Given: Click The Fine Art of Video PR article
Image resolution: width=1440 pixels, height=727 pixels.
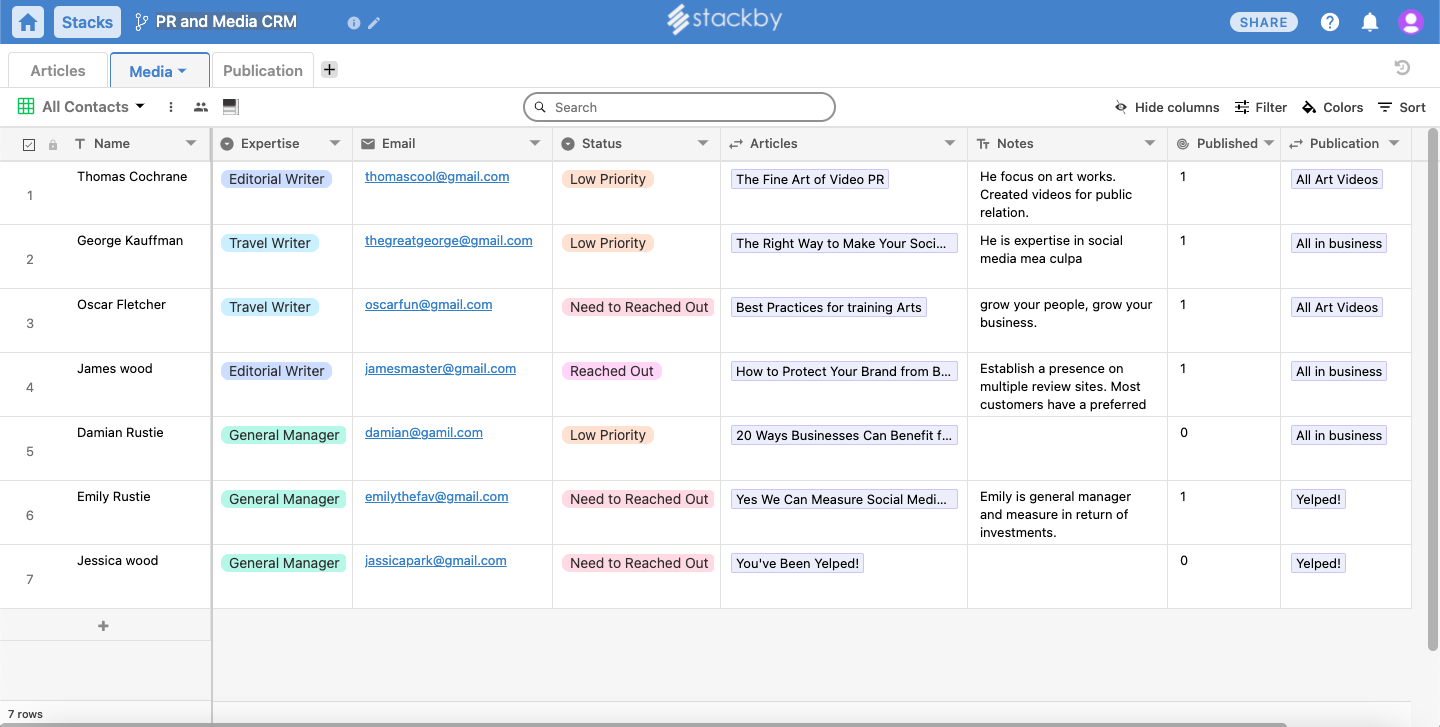Looking at the screenshot, I should click(x=810, y=179).
